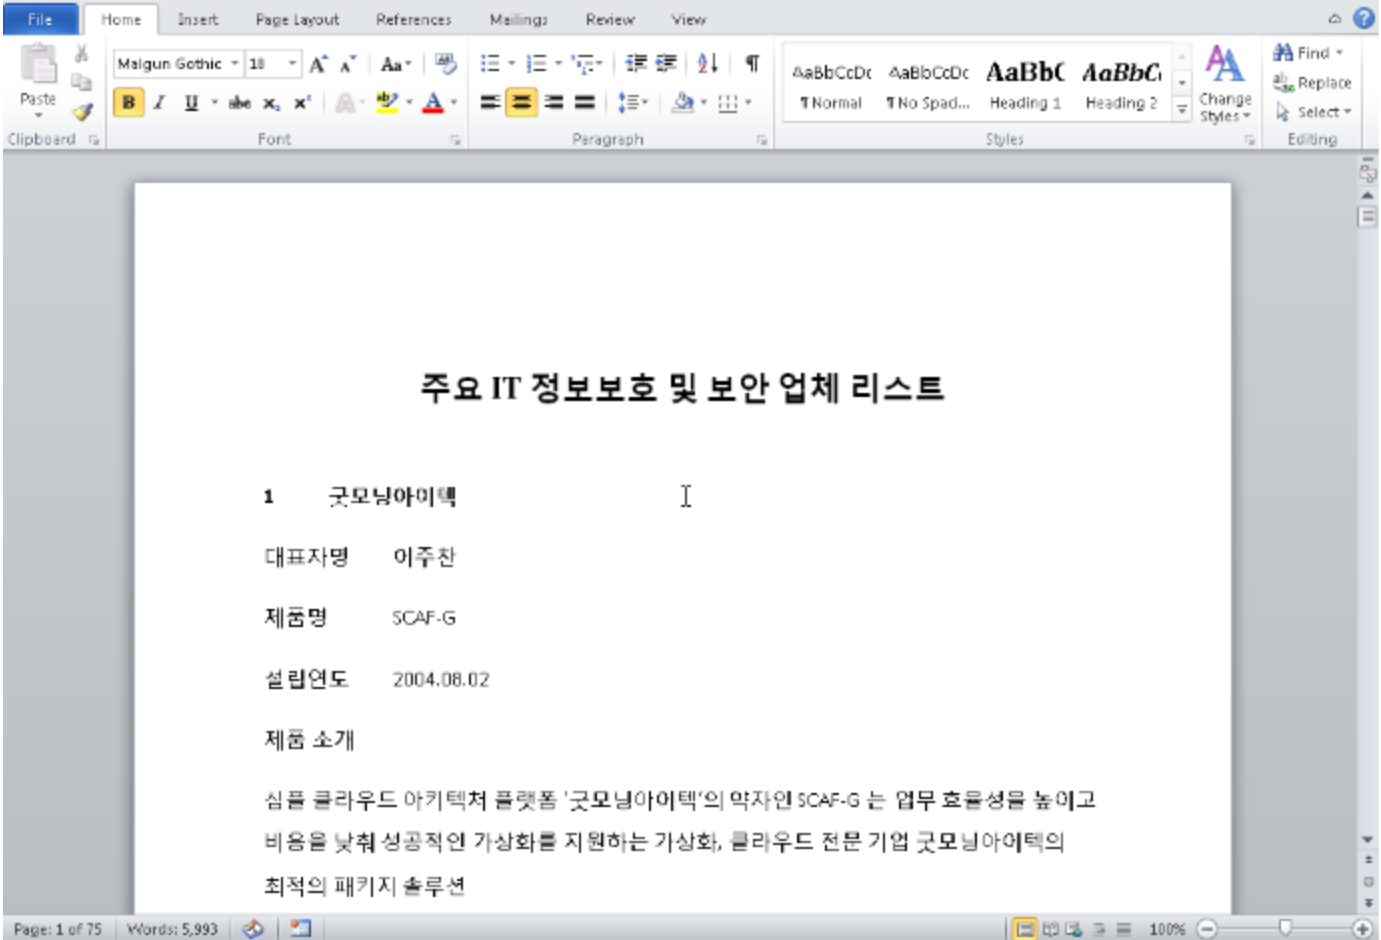Apply the Heading 2 style
The height and width of the screenshot is (940, 1381).
point(1121,86)
